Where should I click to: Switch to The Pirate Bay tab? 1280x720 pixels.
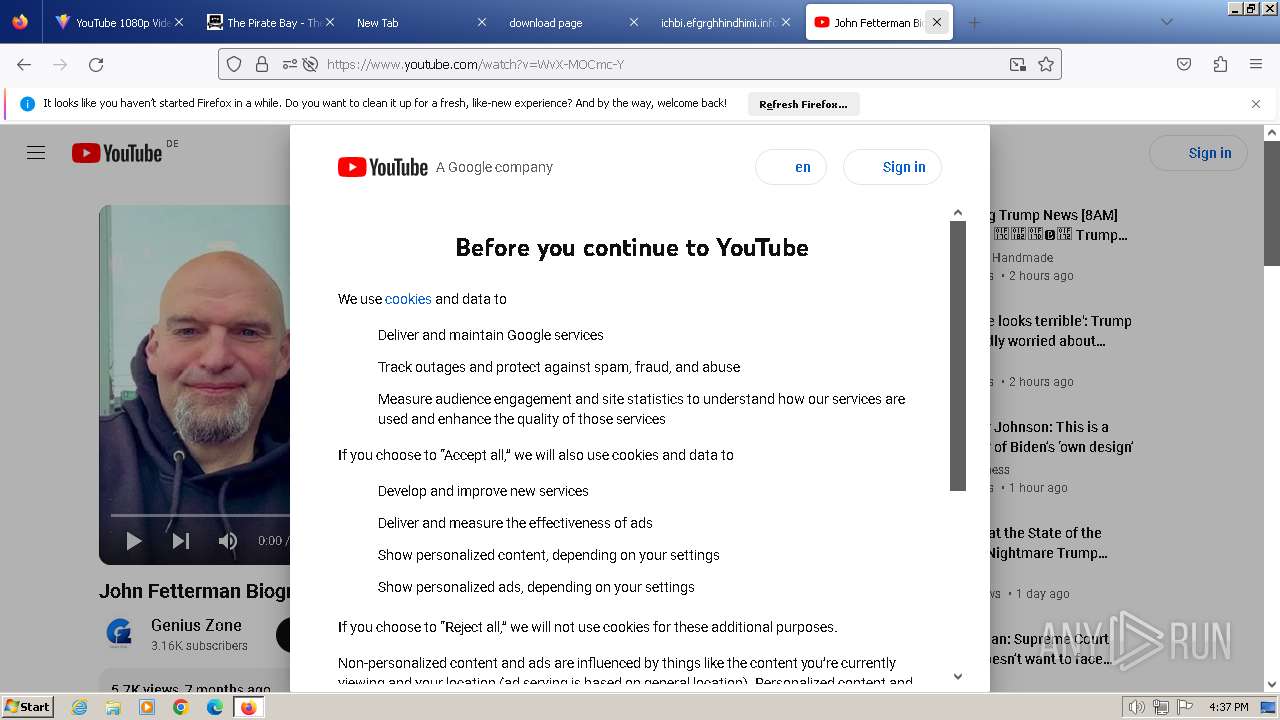click(x=270, y=22)
